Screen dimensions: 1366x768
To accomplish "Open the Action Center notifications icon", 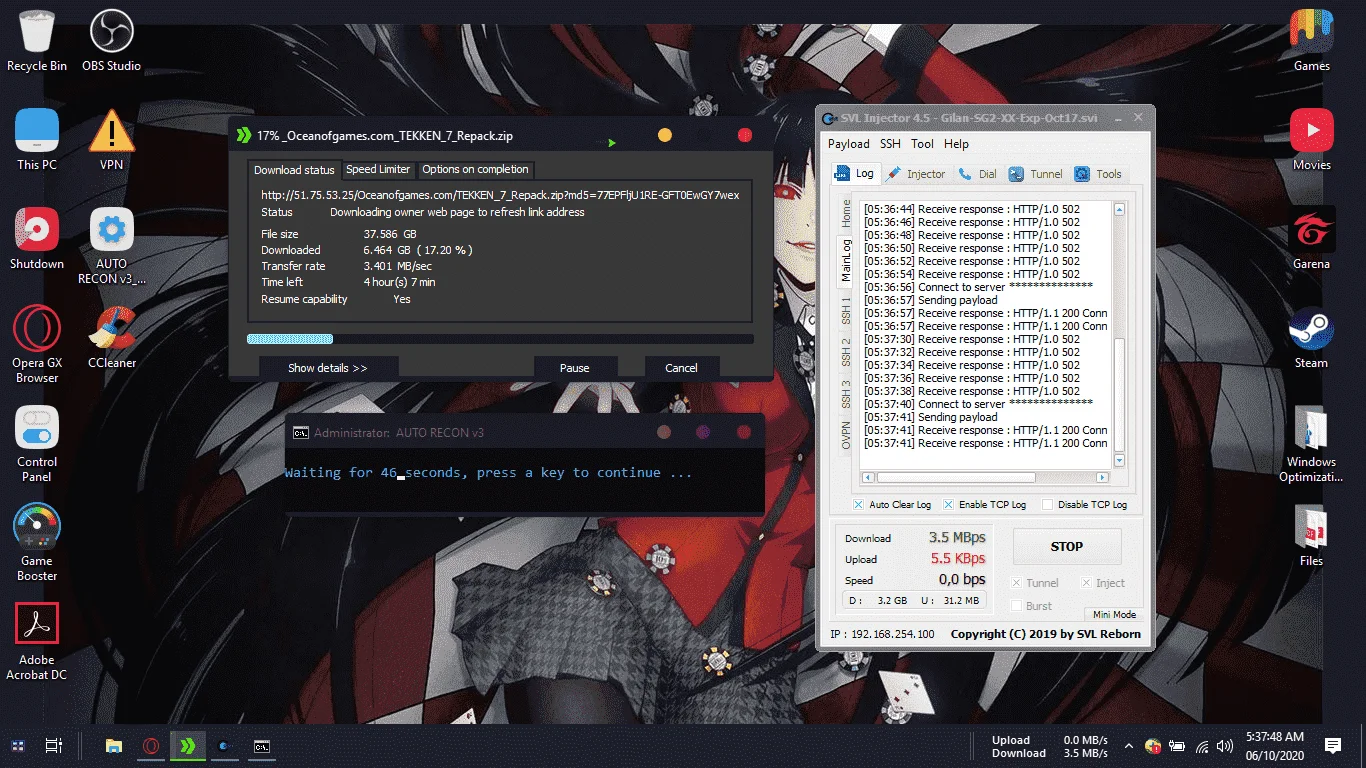I will click(x=1332, y=746).
